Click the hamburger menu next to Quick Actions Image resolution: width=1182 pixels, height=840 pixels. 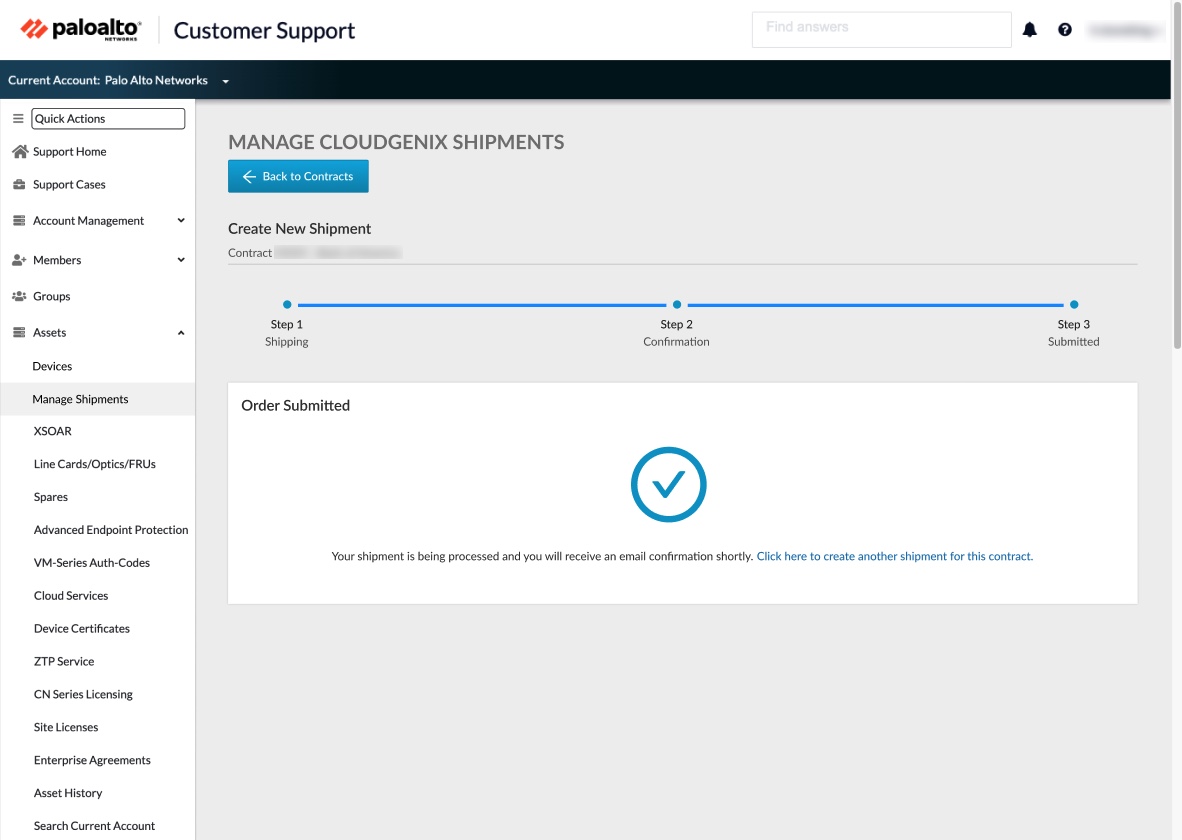coord(17,118)
